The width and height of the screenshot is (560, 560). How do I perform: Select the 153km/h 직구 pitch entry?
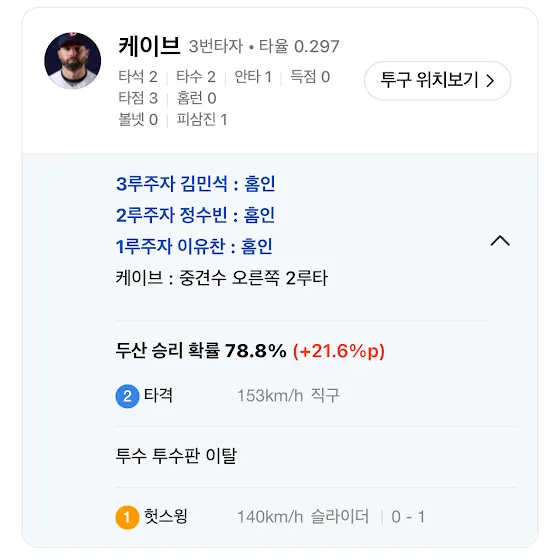288,396
